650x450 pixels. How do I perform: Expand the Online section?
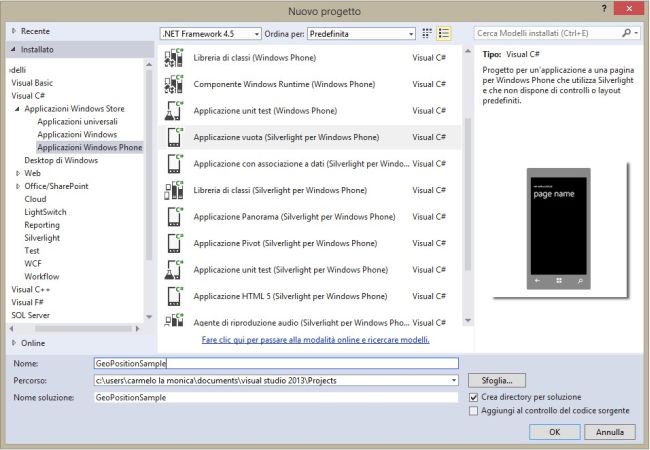[14, 343]
